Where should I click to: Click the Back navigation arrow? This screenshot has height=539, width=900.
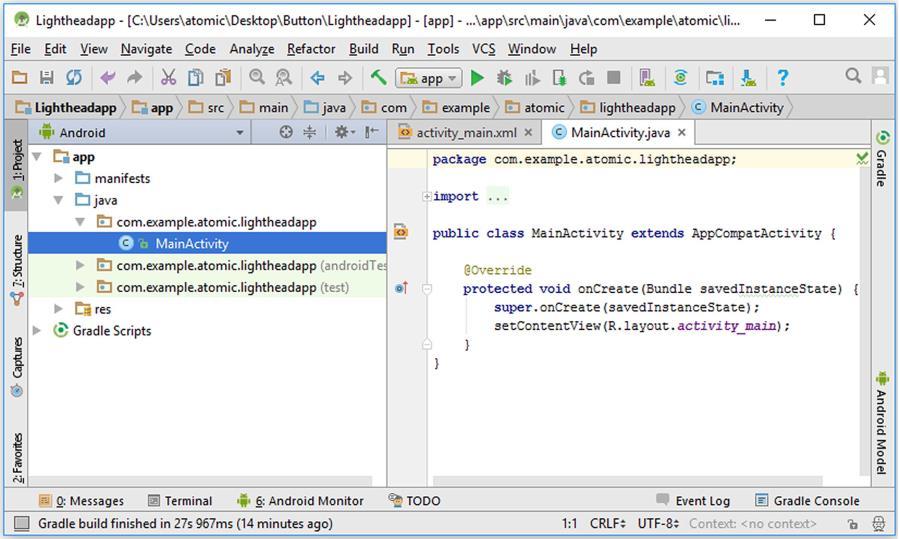[x=317, y=77]
